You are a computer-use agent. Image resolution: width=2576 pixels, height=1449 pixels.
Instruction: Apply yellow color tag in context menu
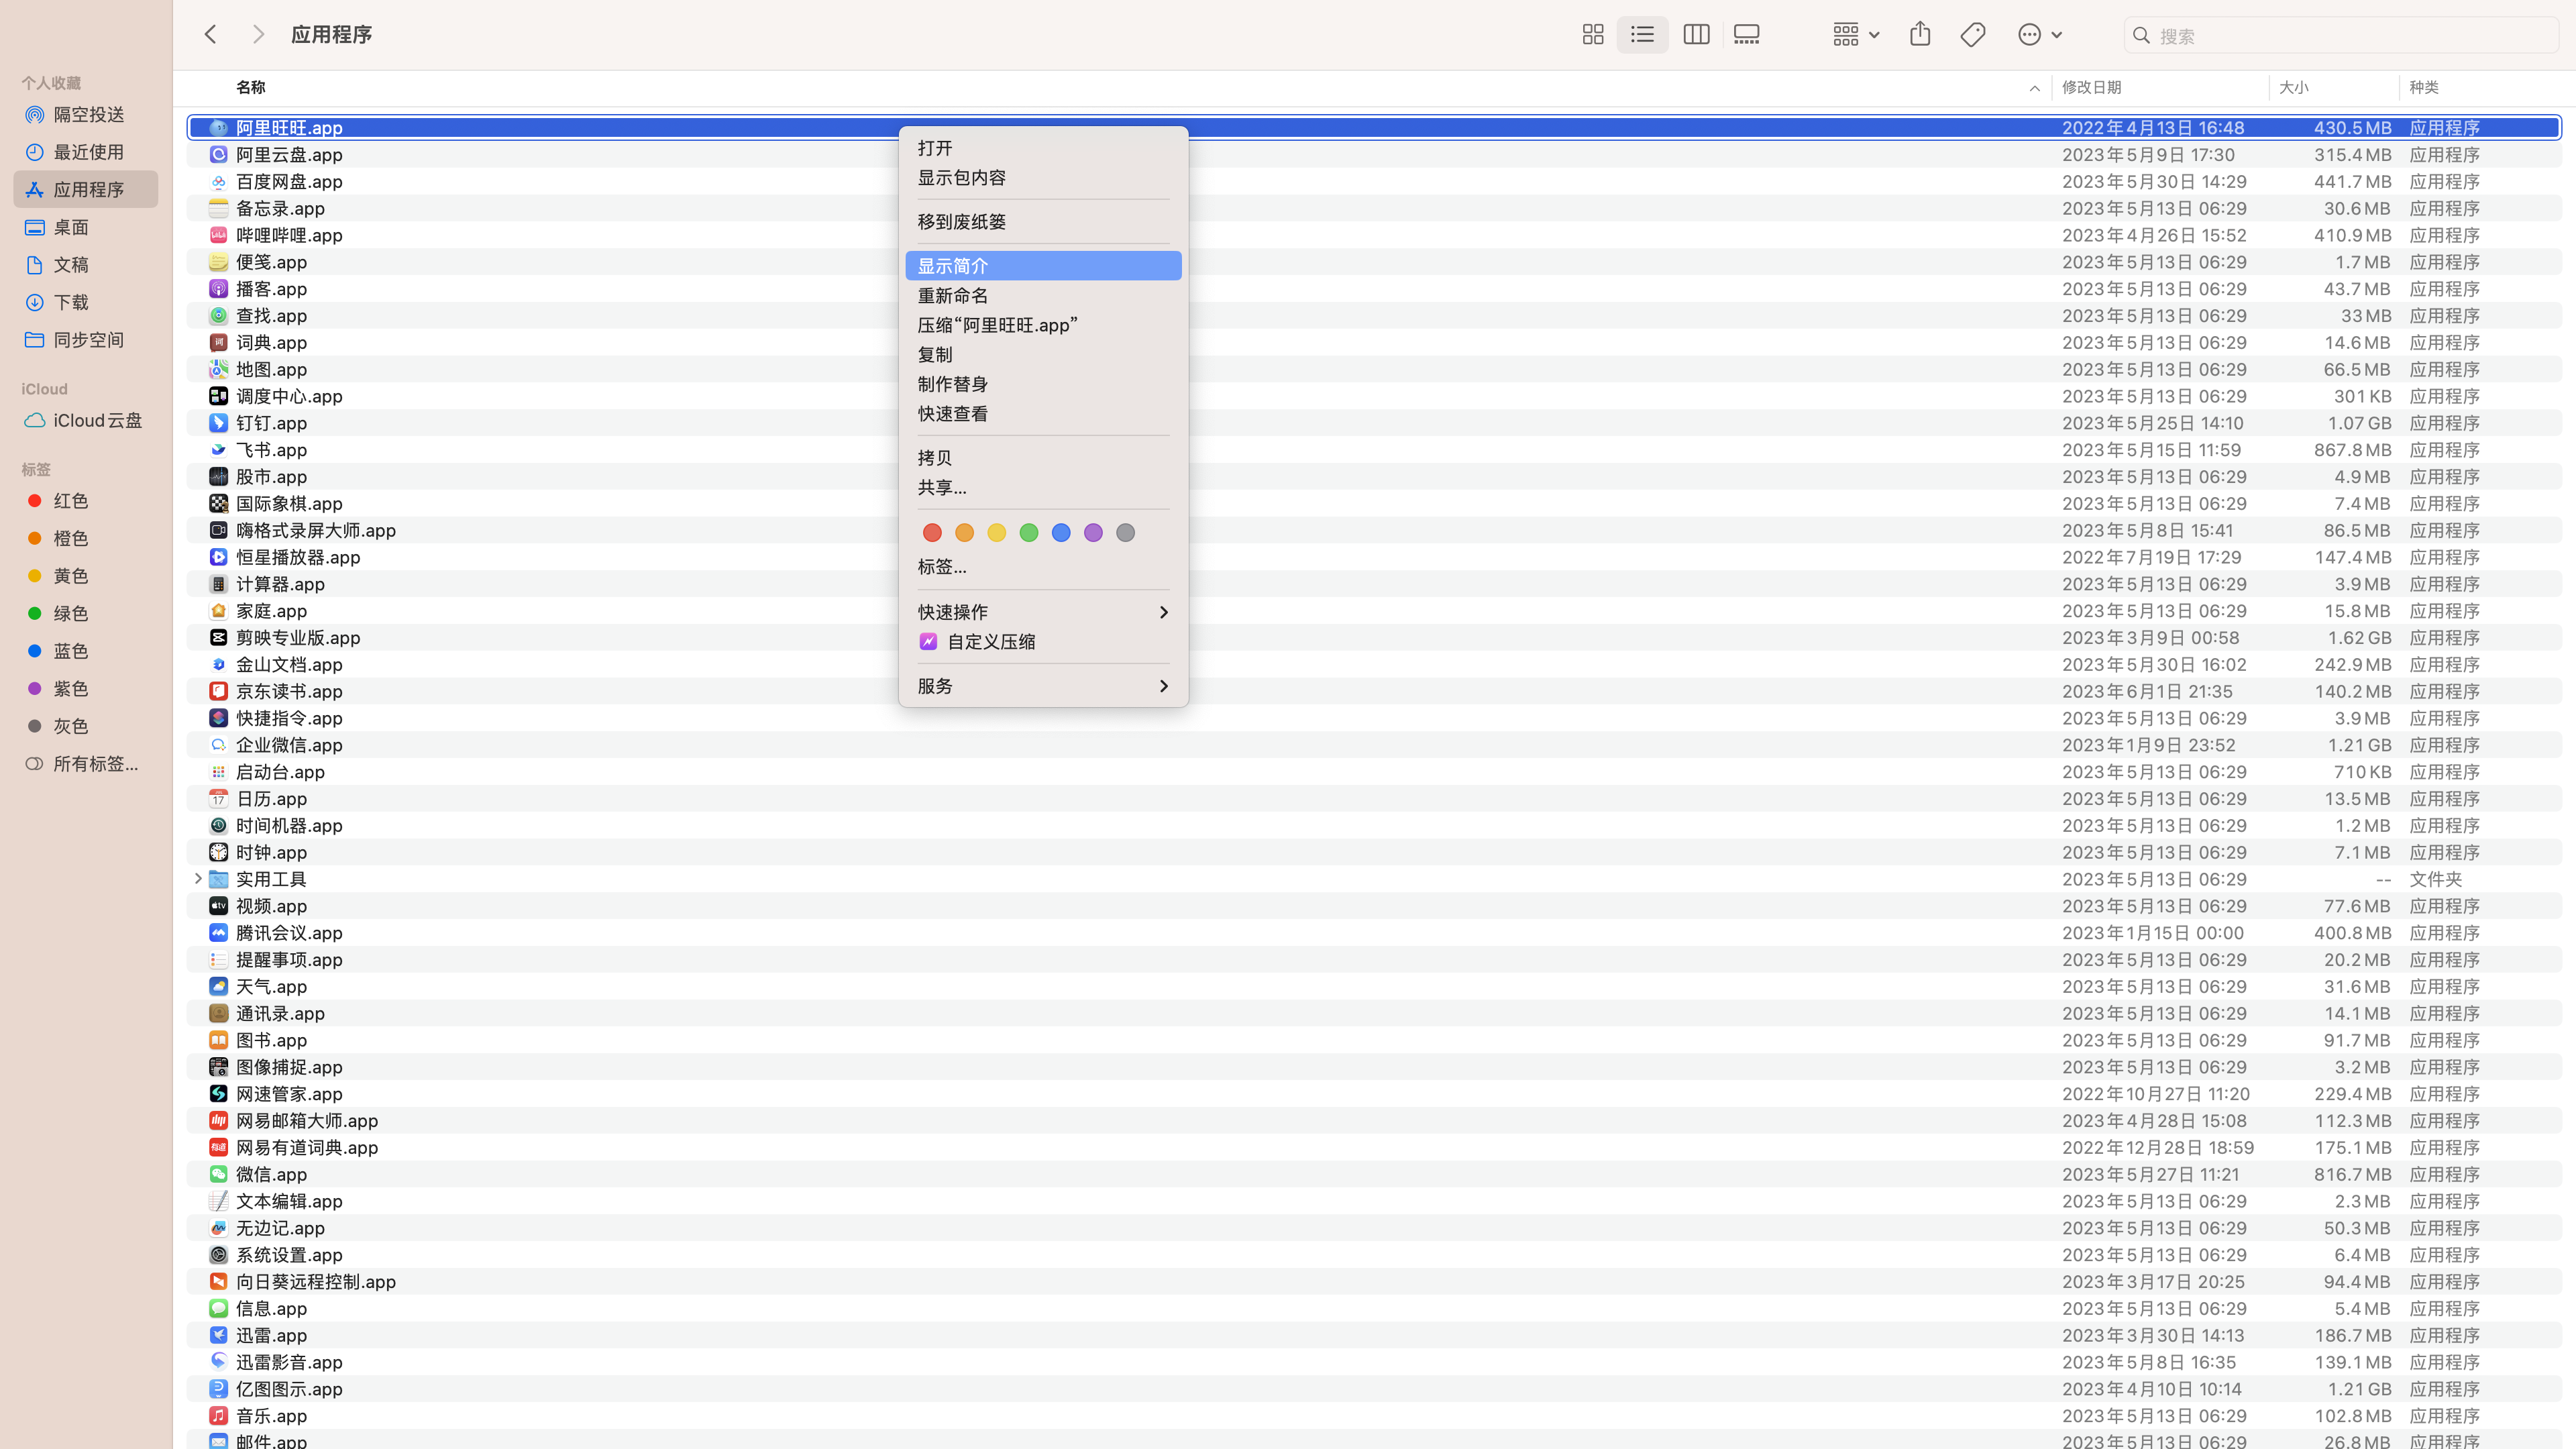coord(996,533)
